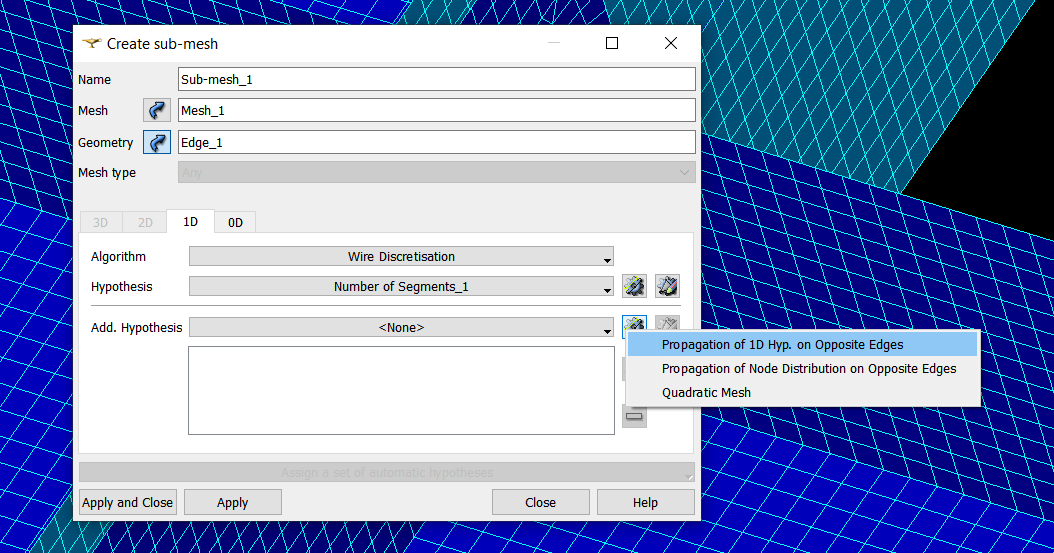Open Help for sub-mesh dialog
Screen dimensions: 1054x553
click(x=645, y=503)
